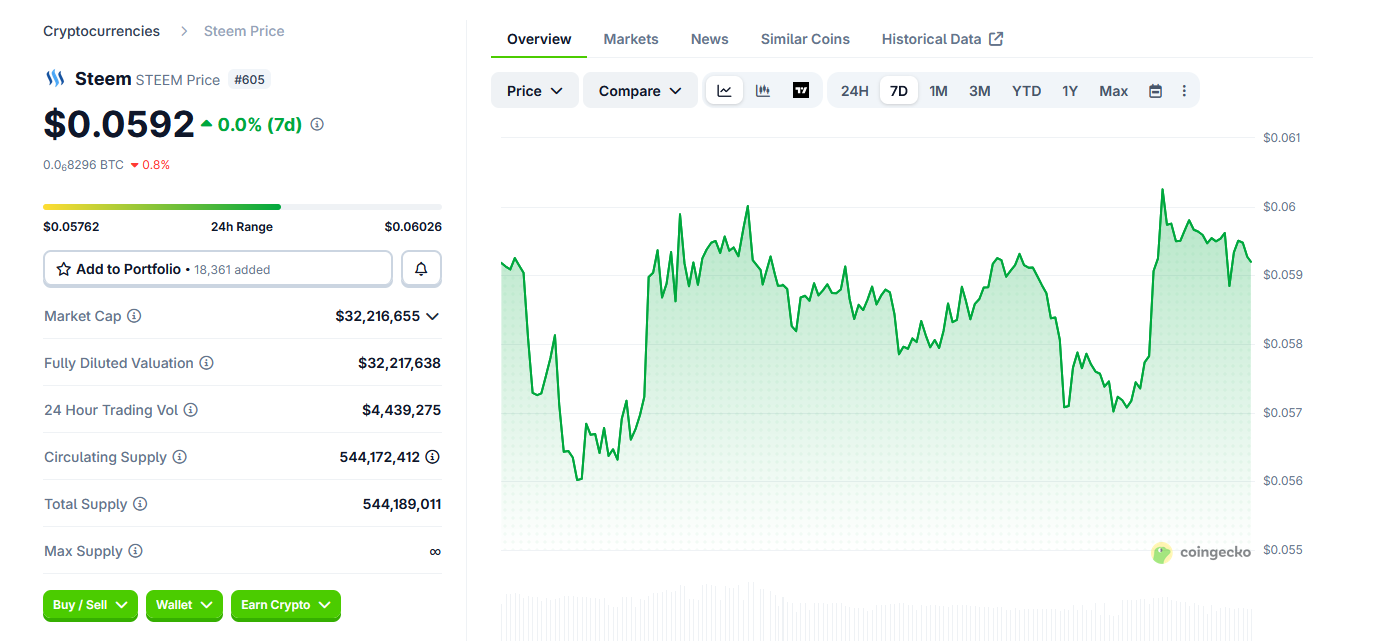Image resolution: width=1377 pixels, height=641 pixels.
Task: Click info icon next to Circulating Supply label
Action: point(180,457)
